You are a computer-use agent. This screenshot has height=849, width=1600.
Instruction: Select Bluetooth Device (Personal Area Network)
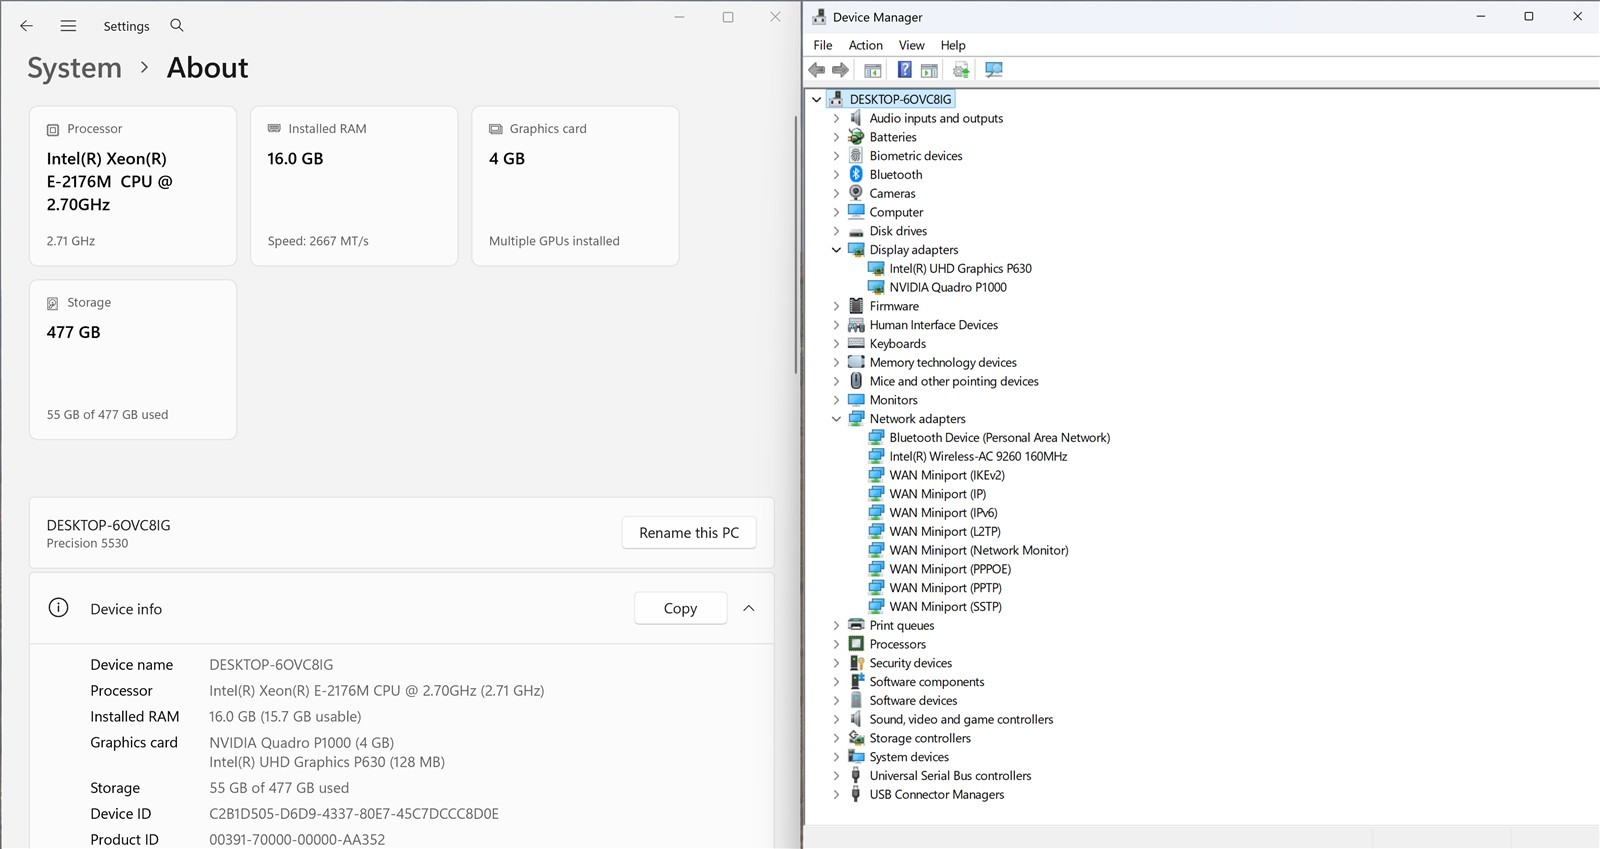coord(1000,437)
